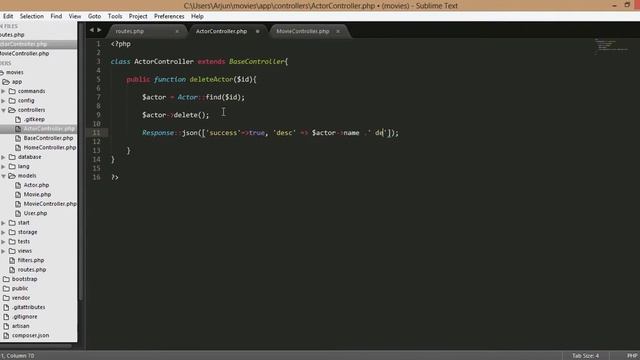The image size is (640, 360).
Task: Go to next tab with right arrow
Action: pyautogui.click(x=99, y=30)
